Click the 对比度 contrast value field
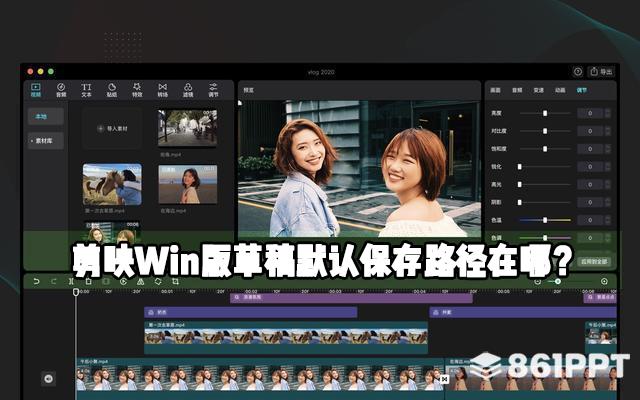The height and width of the screenshot is (400, 640). 590,131
